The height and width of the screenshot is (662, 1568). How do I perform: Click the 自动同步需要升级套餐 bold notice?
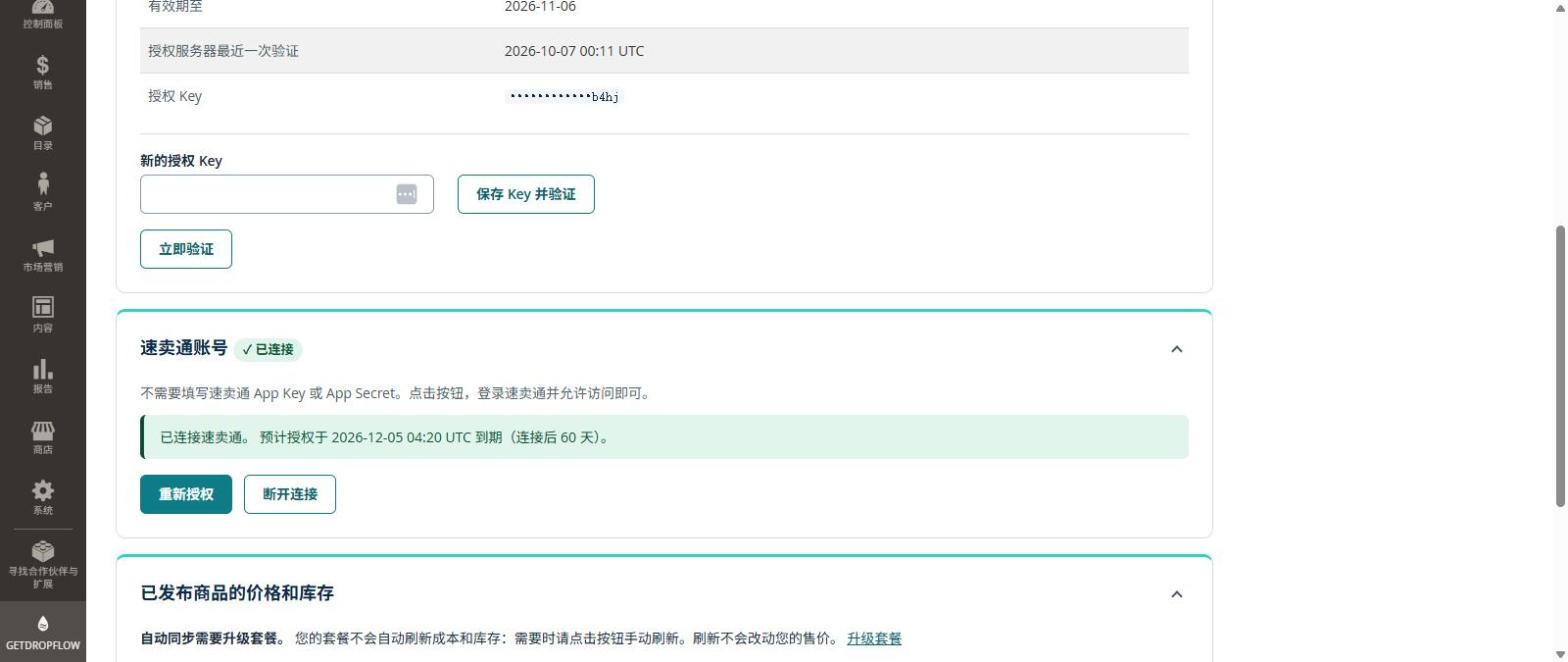[213, 638]
